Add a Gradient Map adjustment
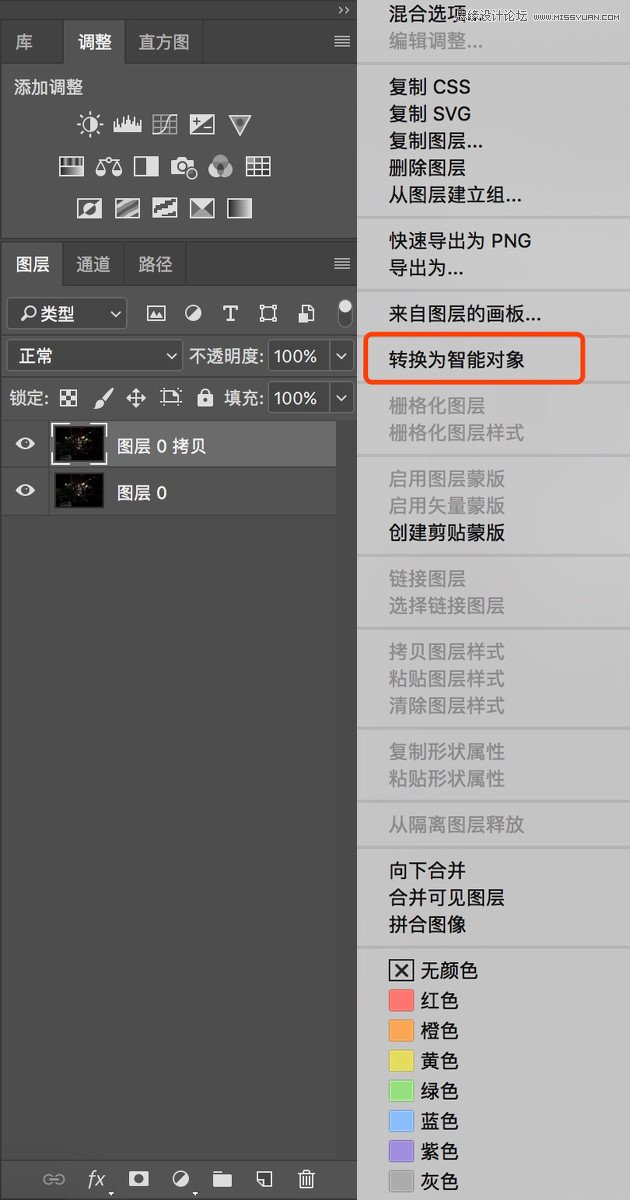 pos(239,209)
